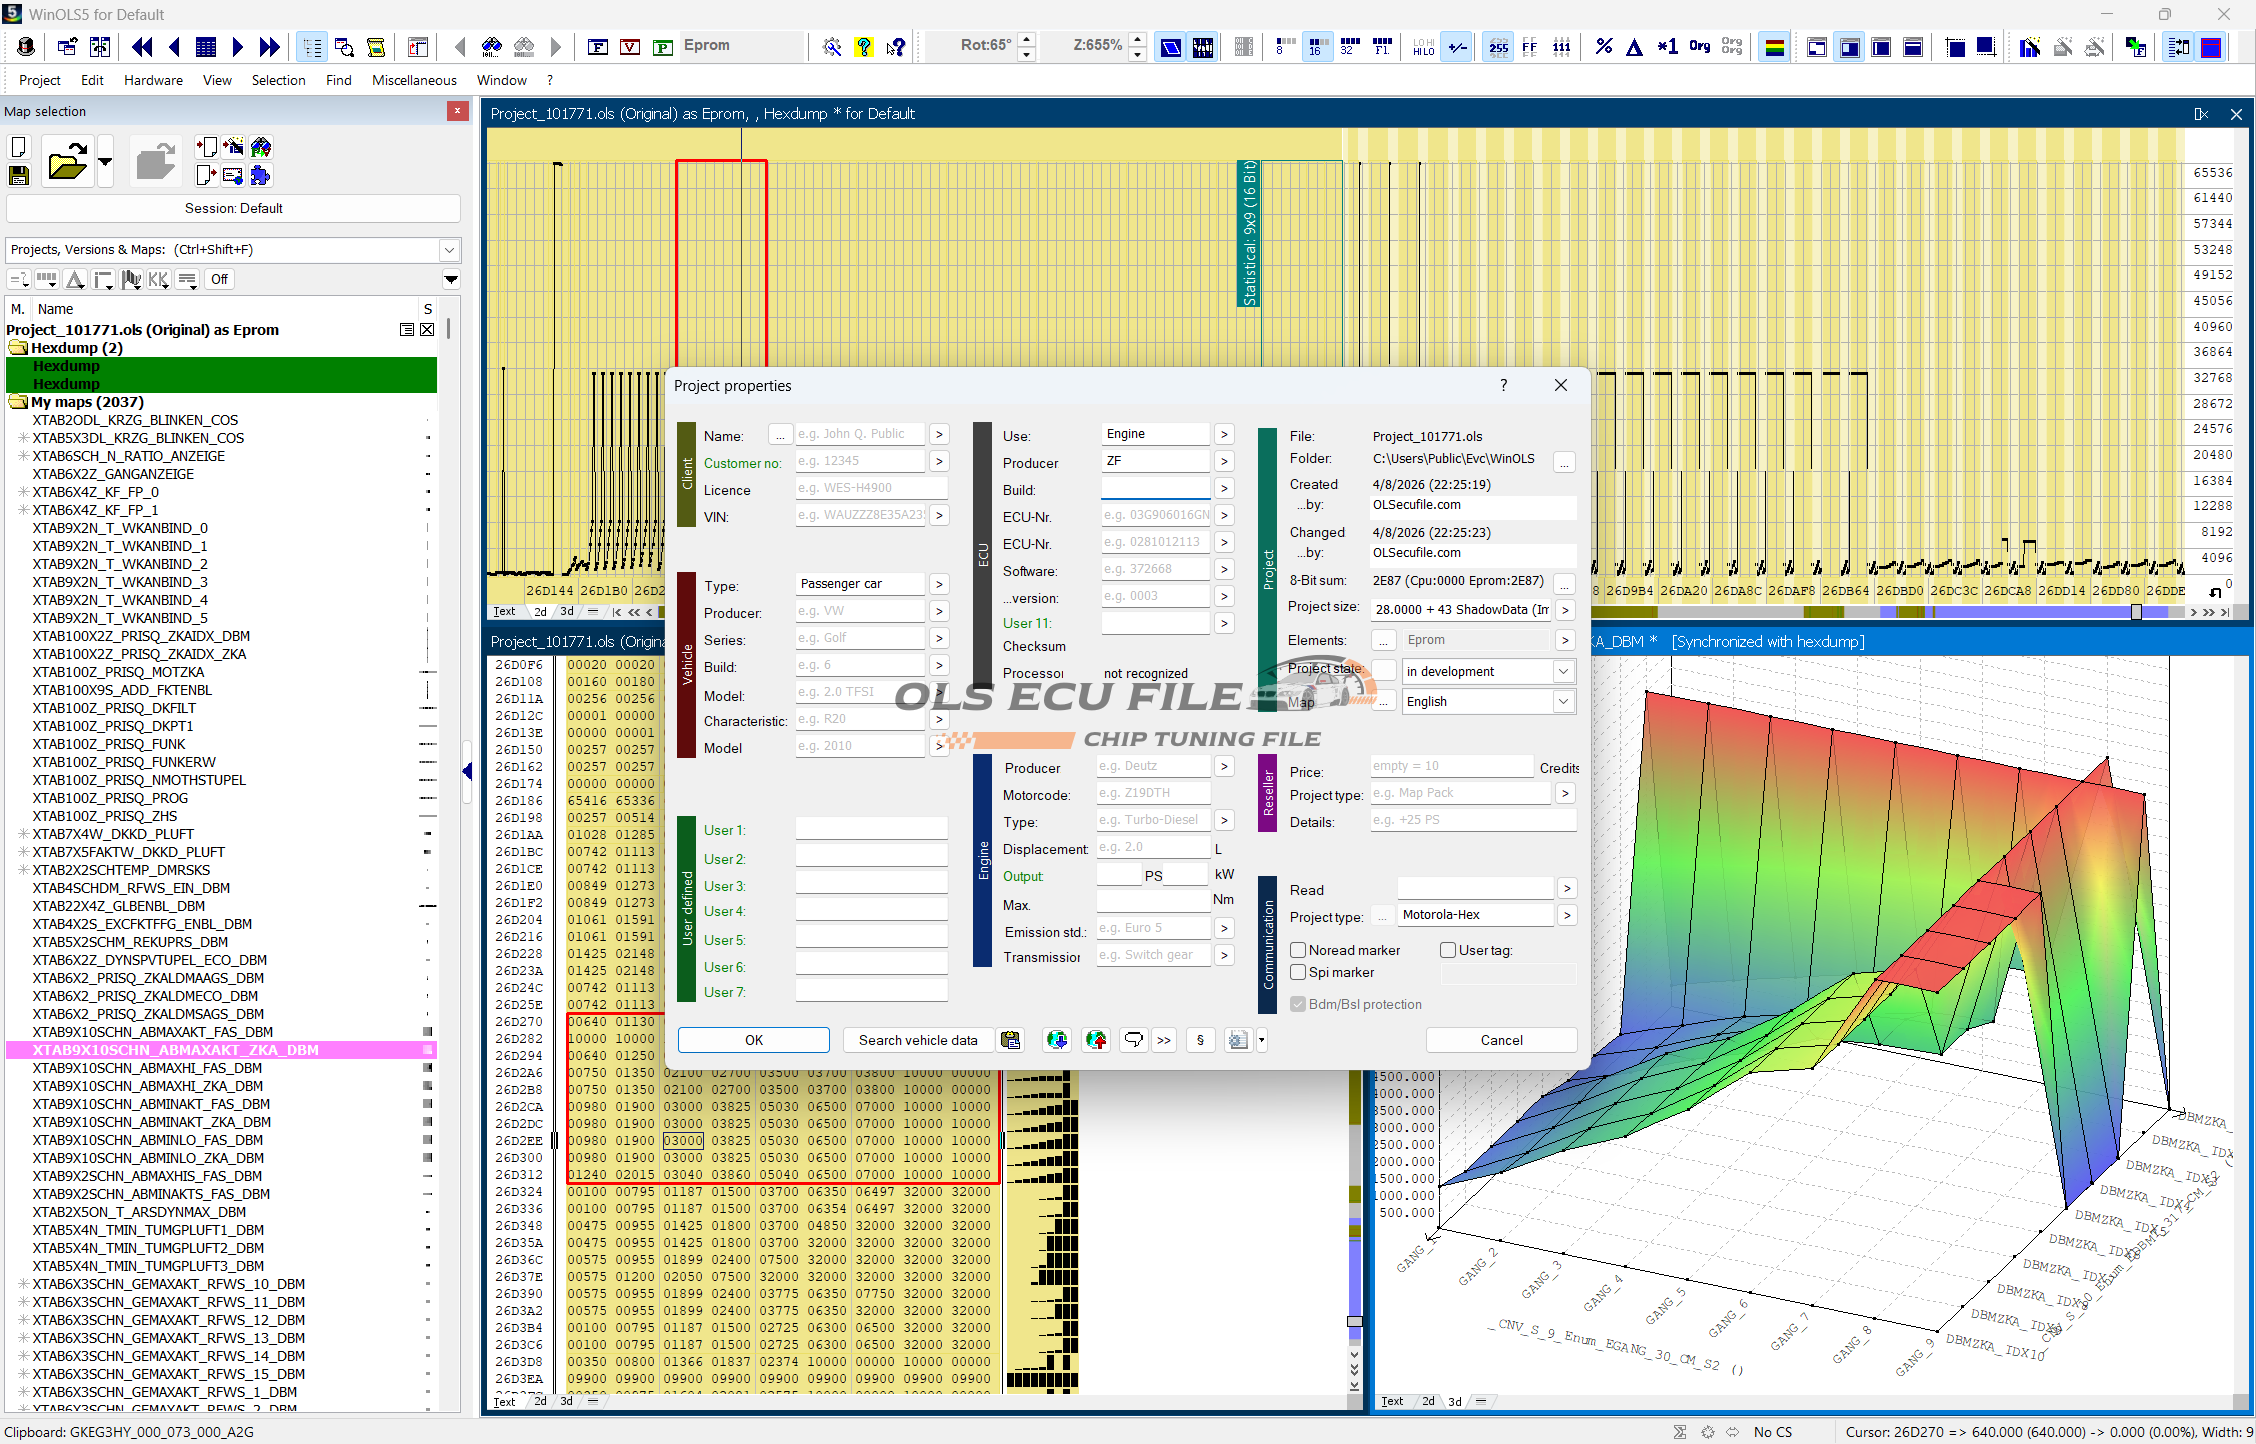Click the fast-forward double arrow icon
This screenshot has width=2256, height=1444.
pyautogui.click(x=269, y=46)
